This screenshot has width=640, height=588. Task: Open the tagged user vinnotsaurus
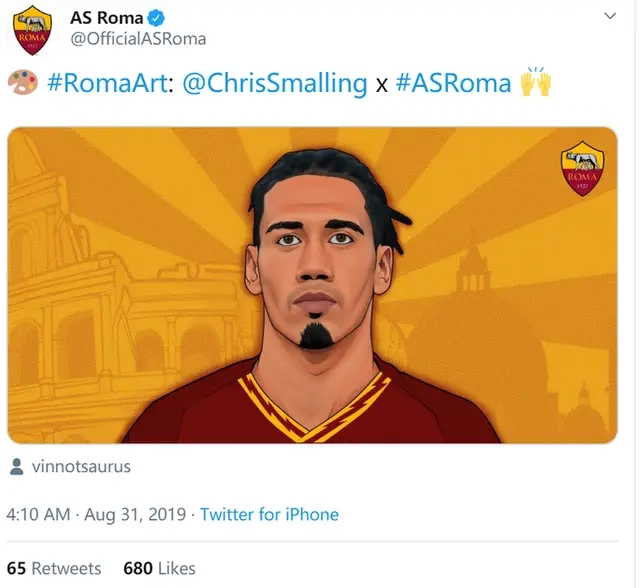tap(81, 466)
